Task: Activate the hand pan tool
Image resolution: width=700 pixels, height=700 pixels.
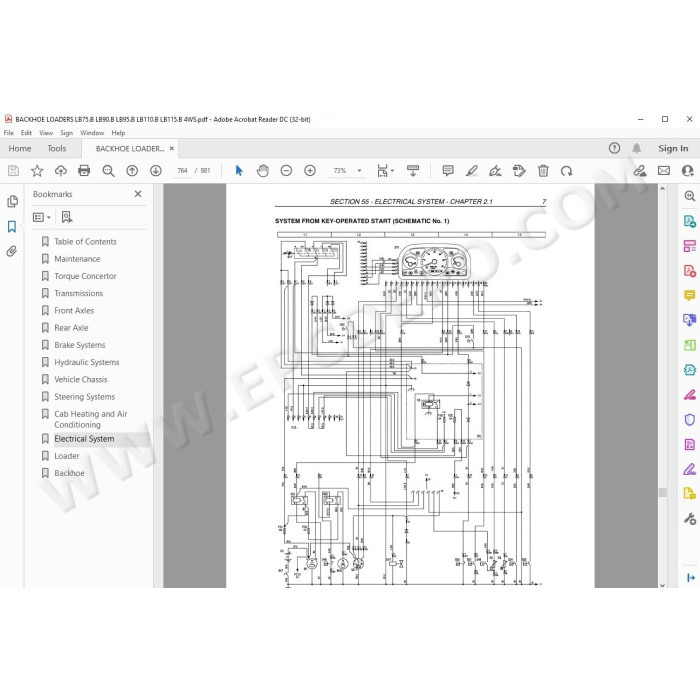Action: click(263, 171)
